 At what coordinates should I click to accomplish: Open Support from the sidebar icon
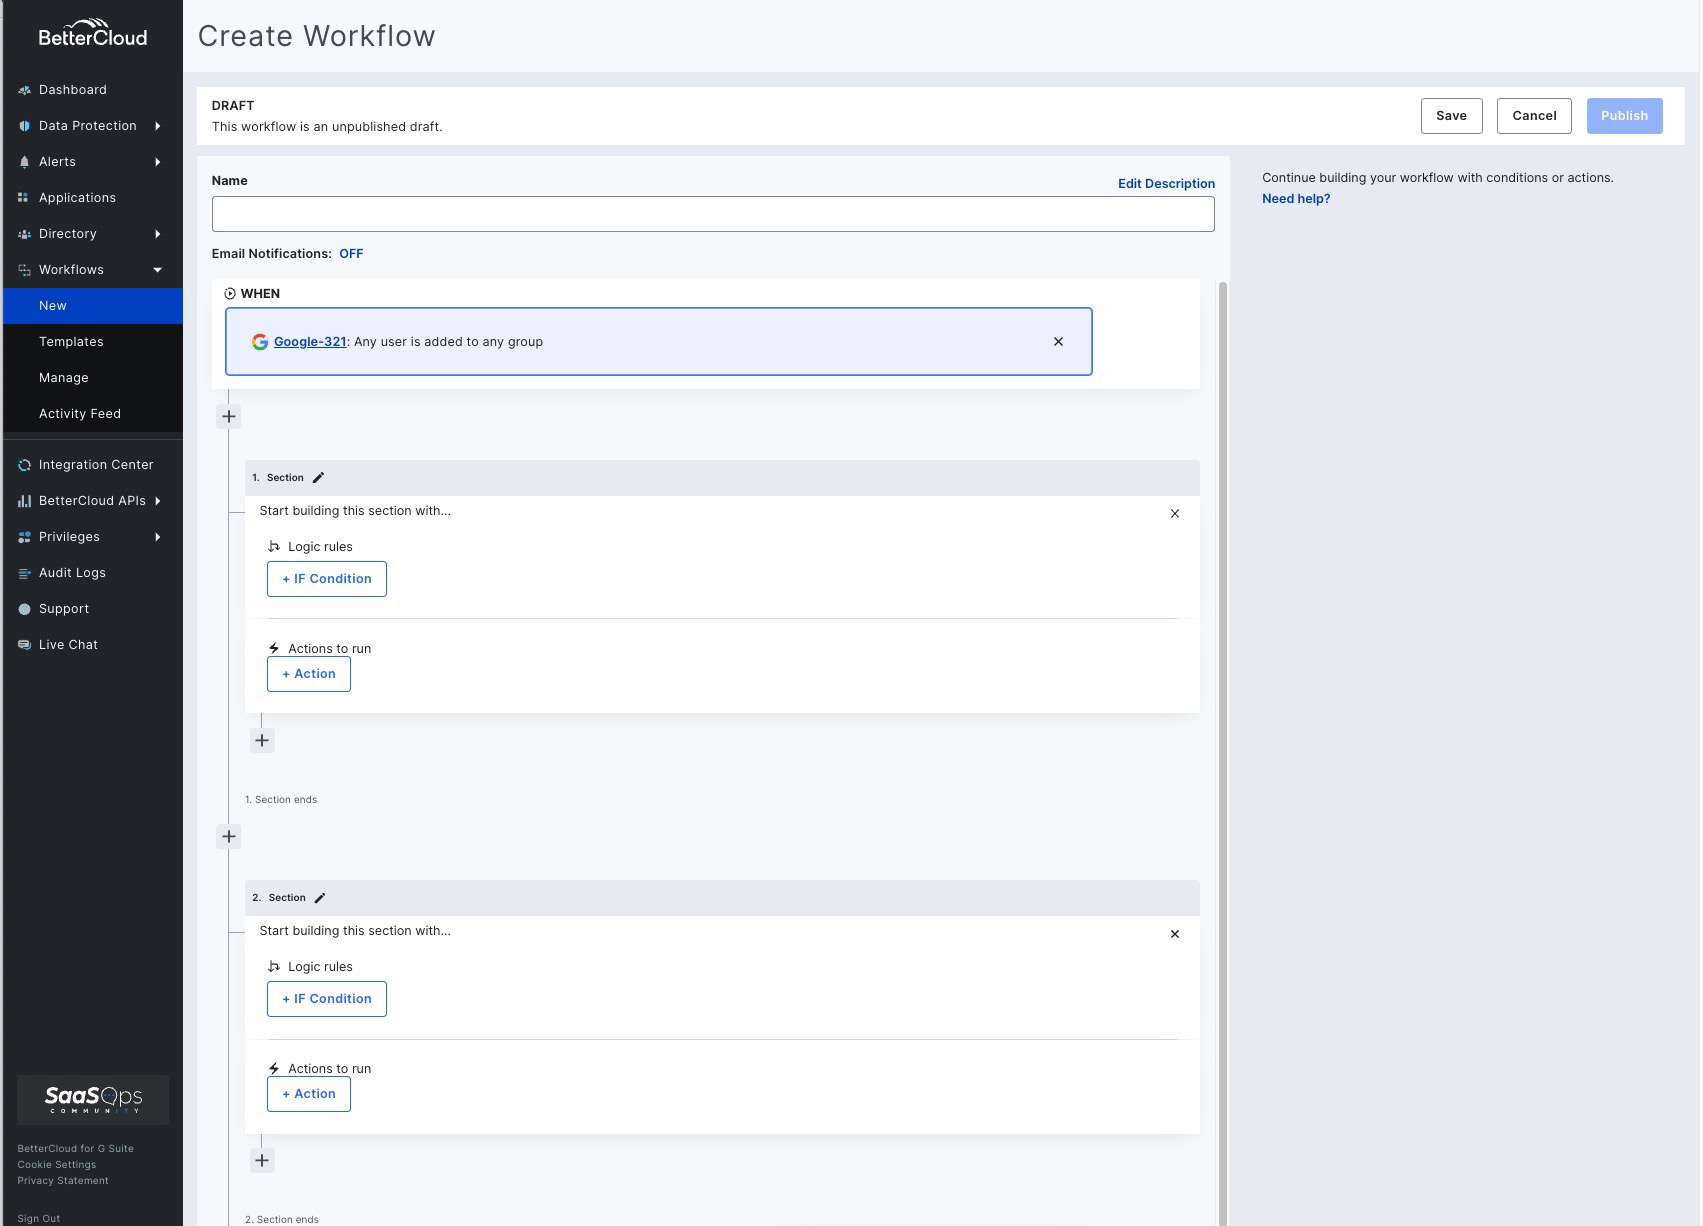point(24,608)
